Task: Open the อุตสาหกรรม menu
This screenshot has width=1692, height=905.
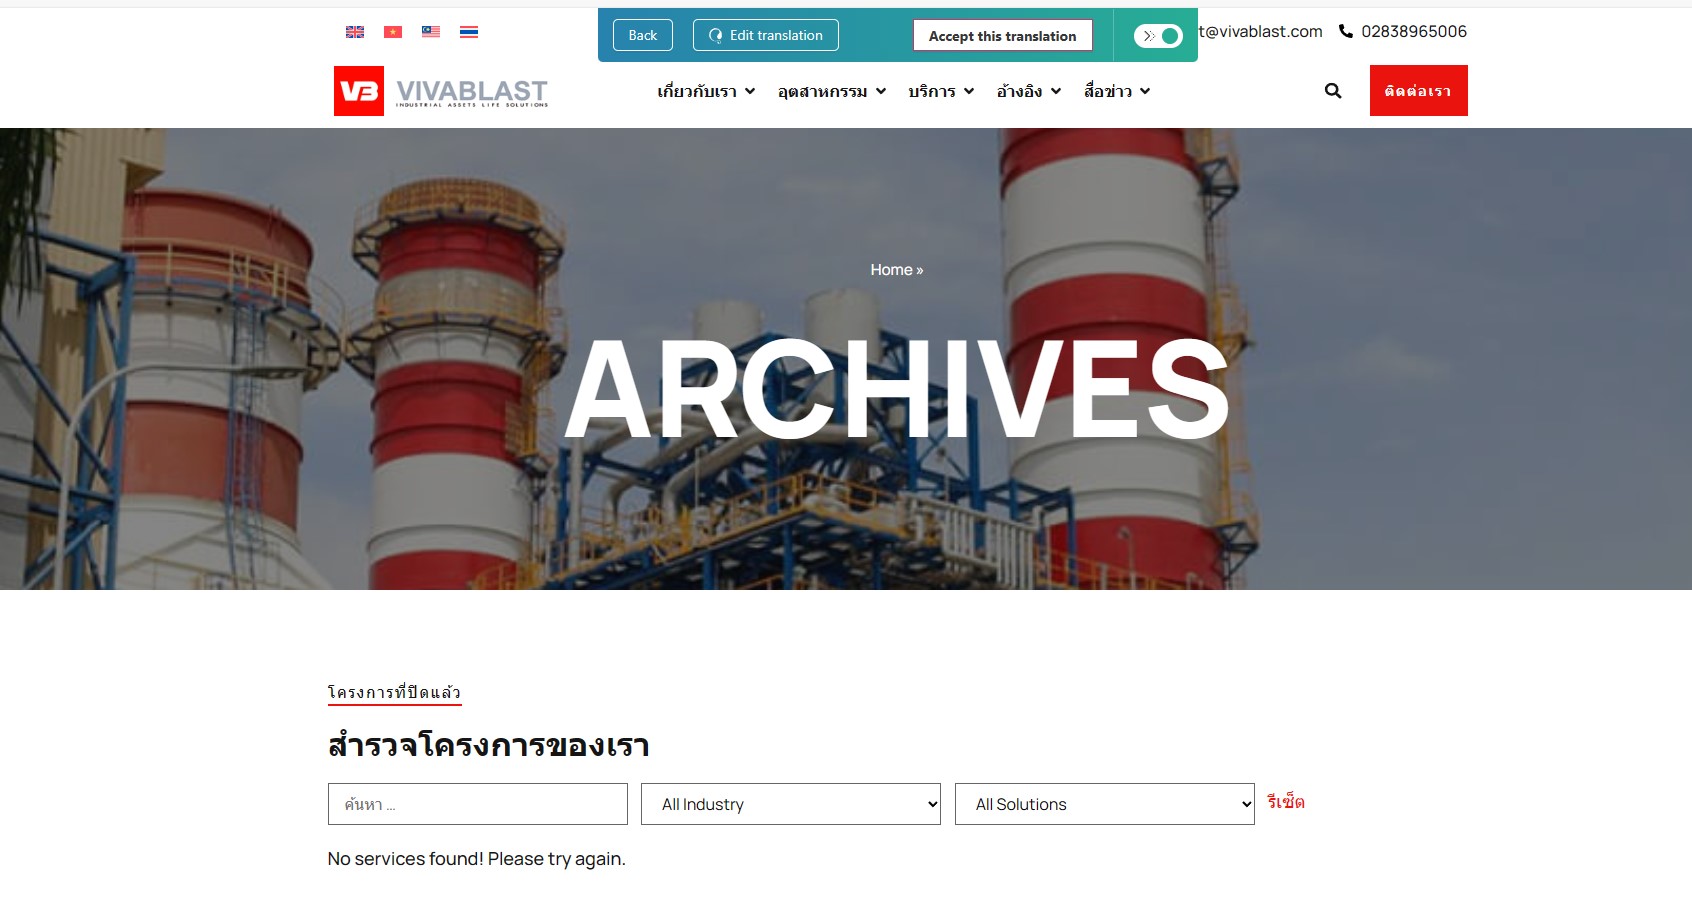Action: (823, 91)
